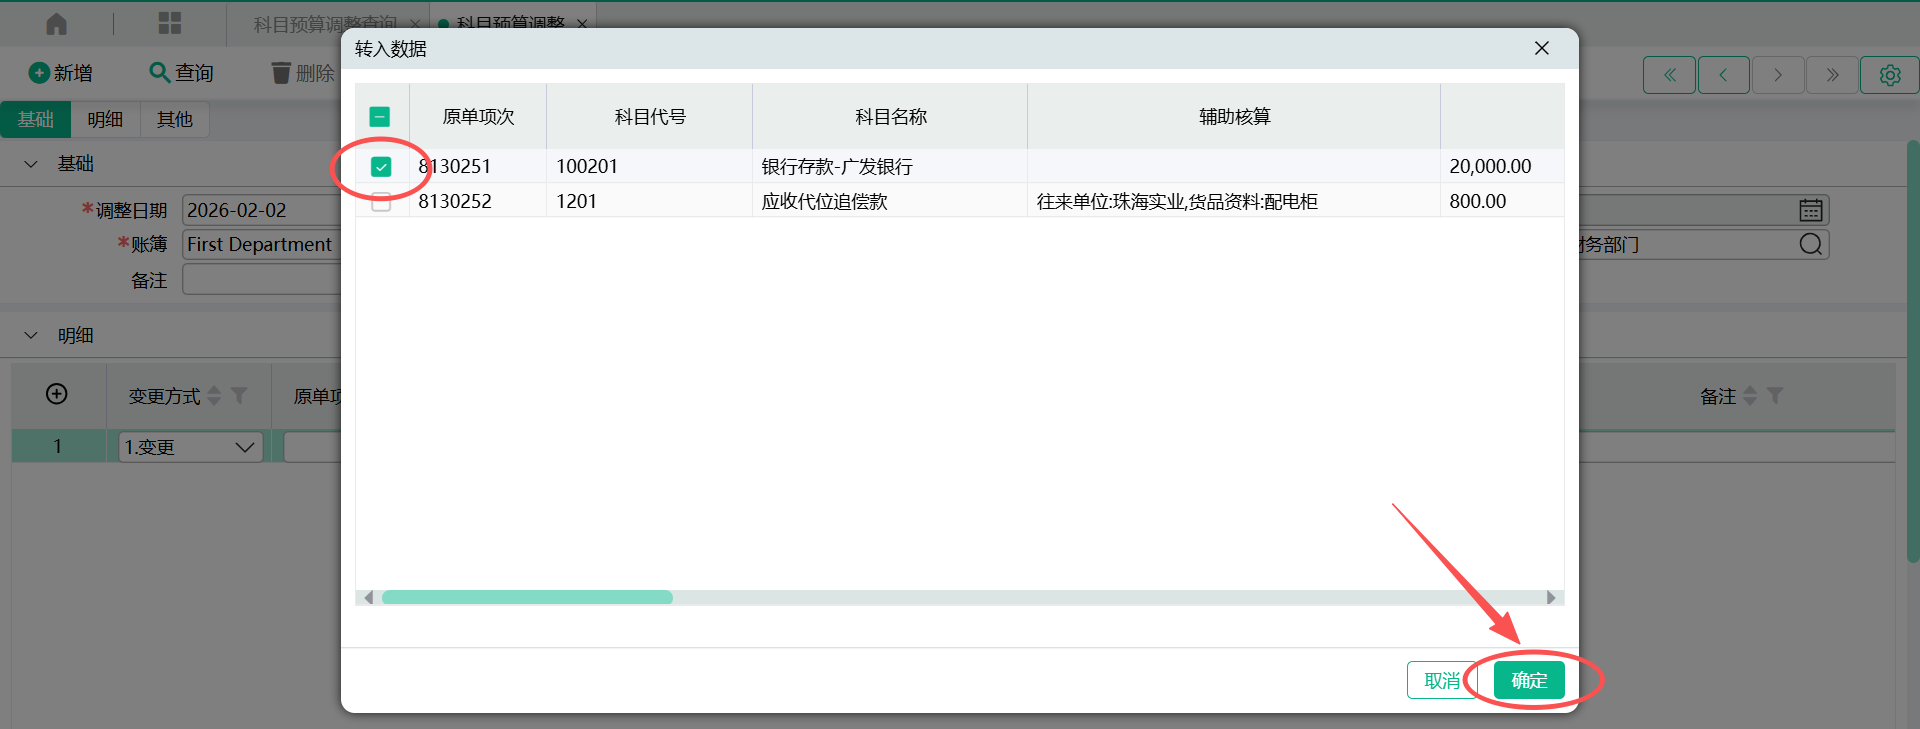
Task: Click the dialog horizontal scrollbar thumb
Action: (x=527, y=597)
